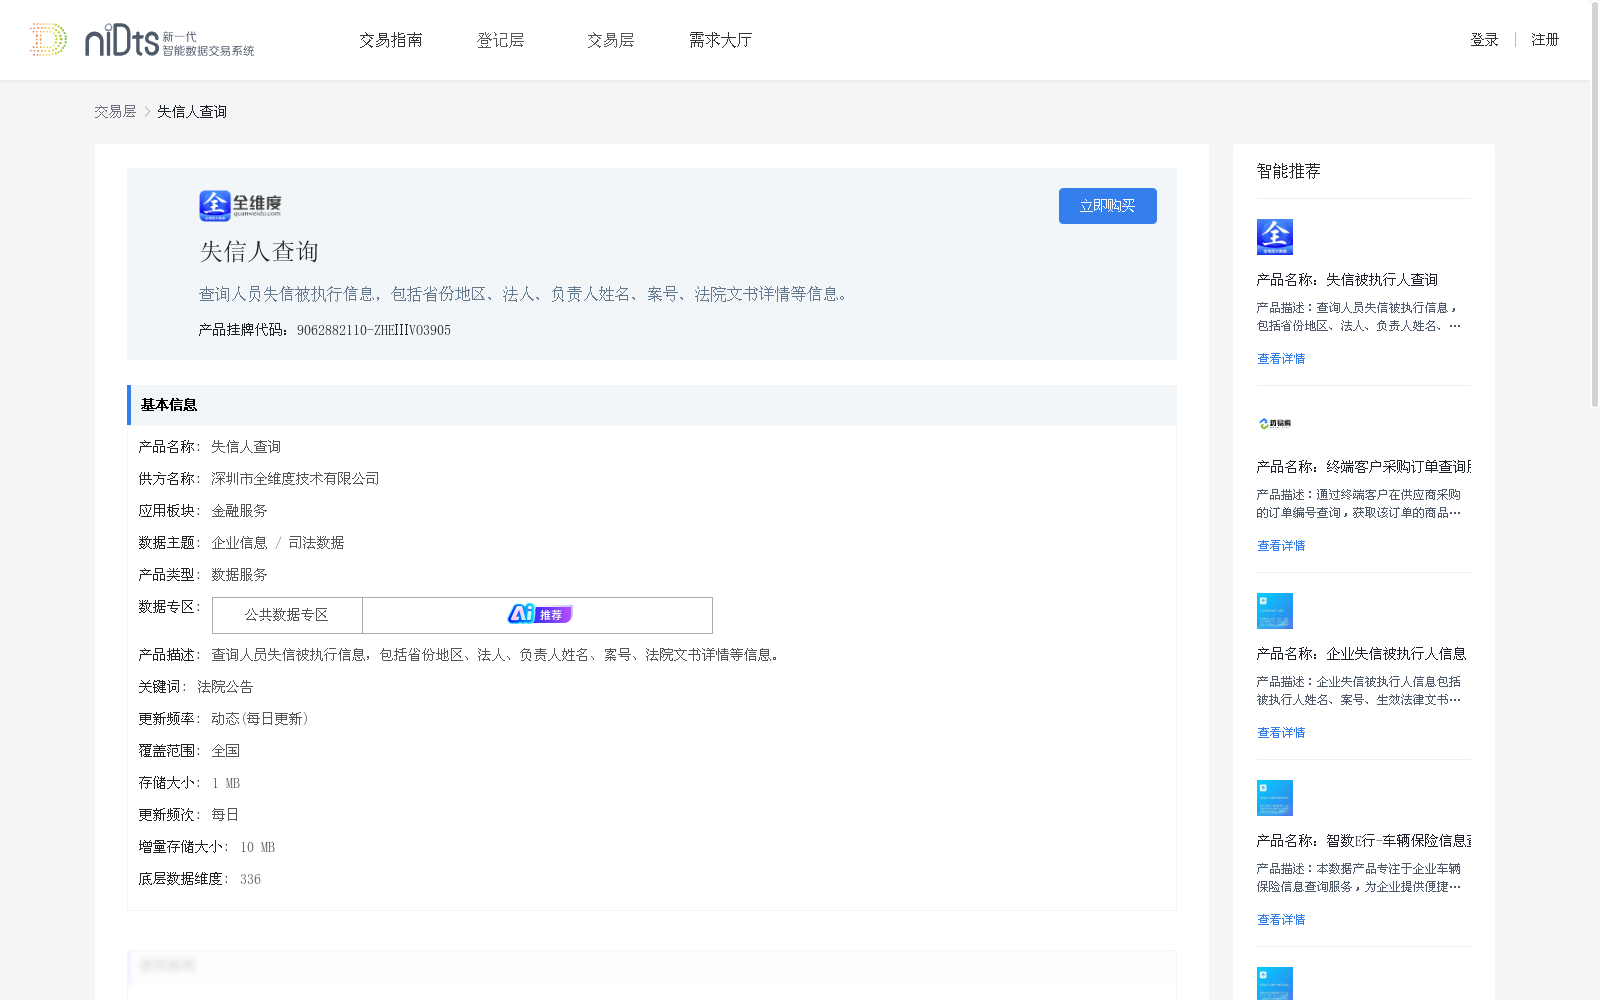
Task: Click the 金融服务 value
Action: tap(239, 511)
